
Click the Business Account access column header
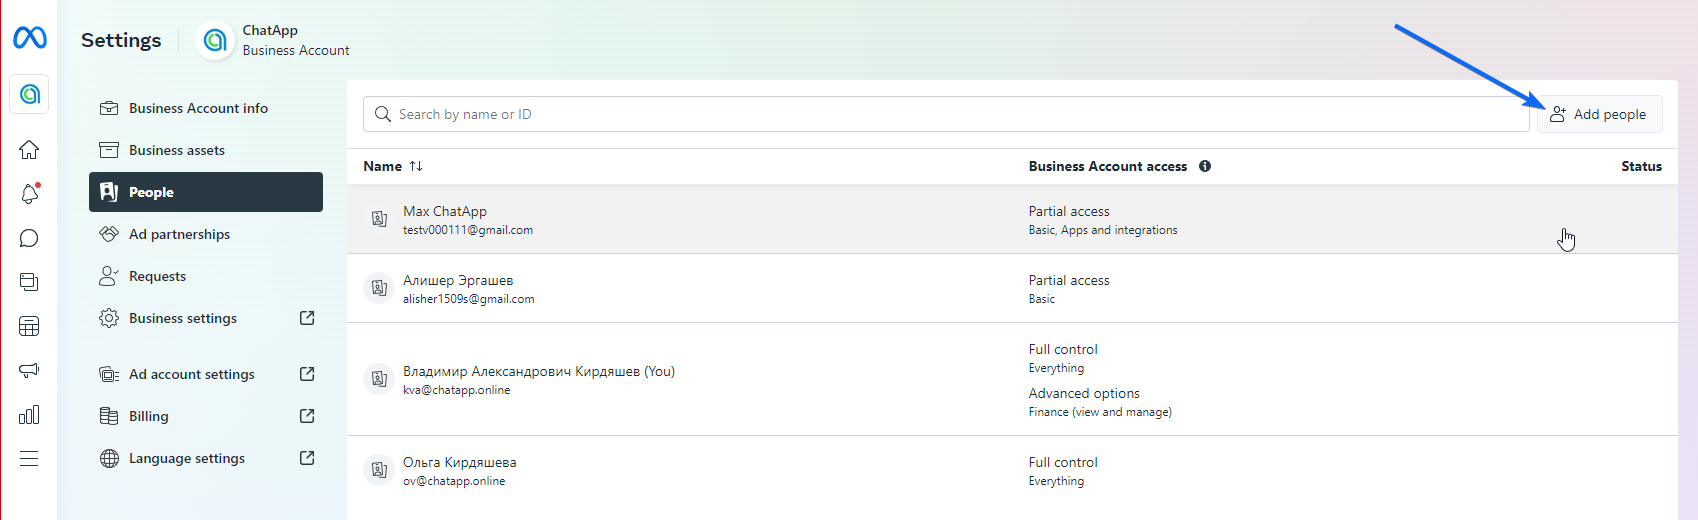(1108, 166)
